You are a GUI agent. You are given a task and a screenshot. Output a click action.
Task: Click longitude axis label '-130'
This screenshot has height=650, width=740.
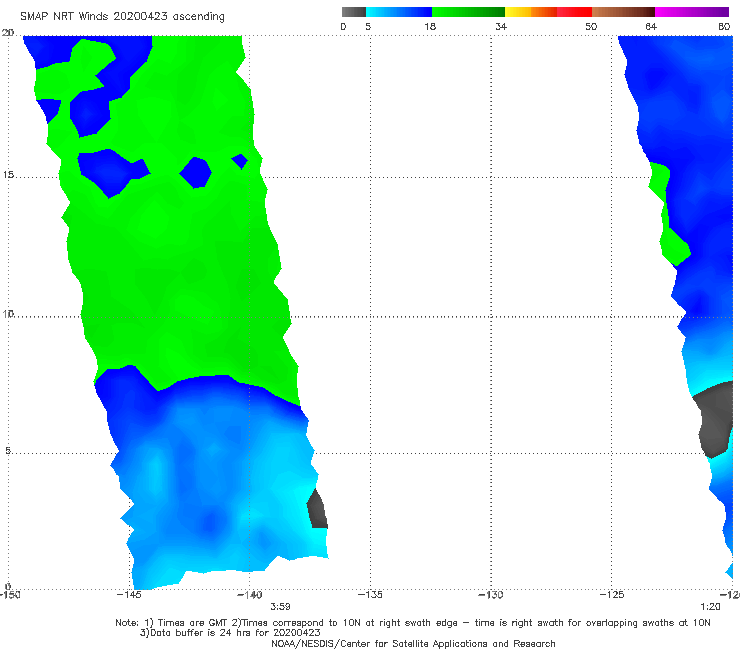(x=491, y=595)
